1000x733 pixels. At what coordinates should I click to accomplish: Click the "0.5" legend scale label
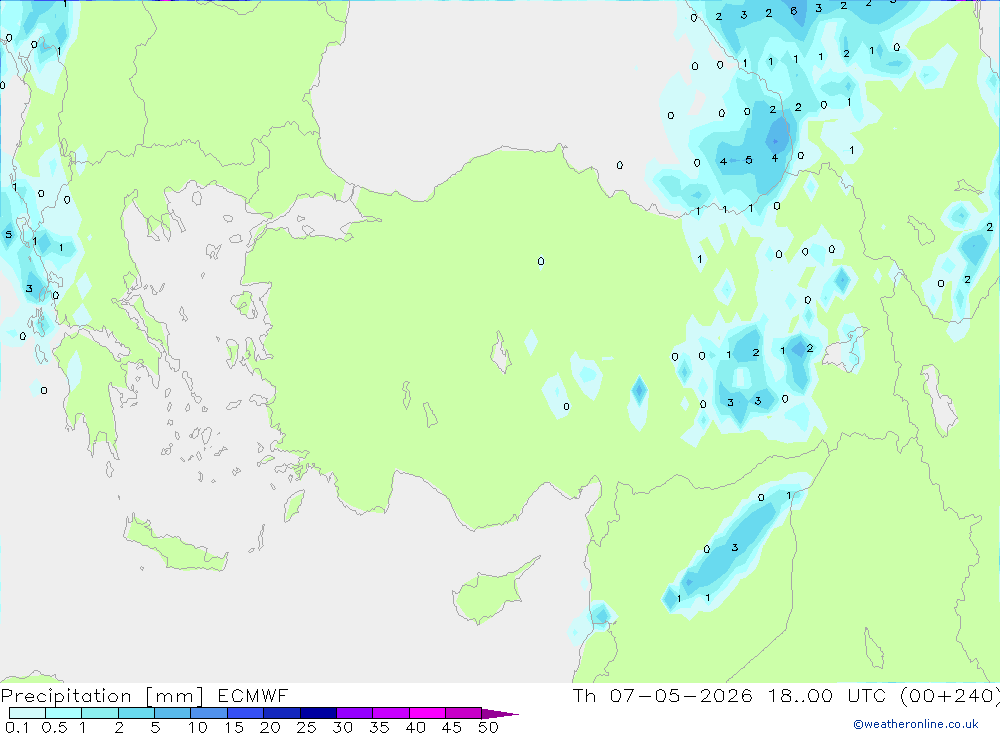click(54, 727)
